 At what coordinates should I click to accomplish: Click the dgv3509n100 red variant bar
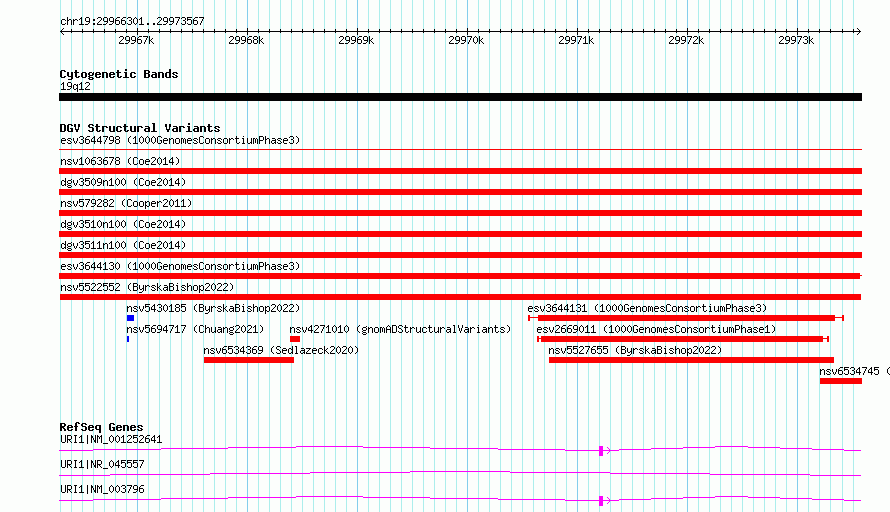click(x=460, y=192)
